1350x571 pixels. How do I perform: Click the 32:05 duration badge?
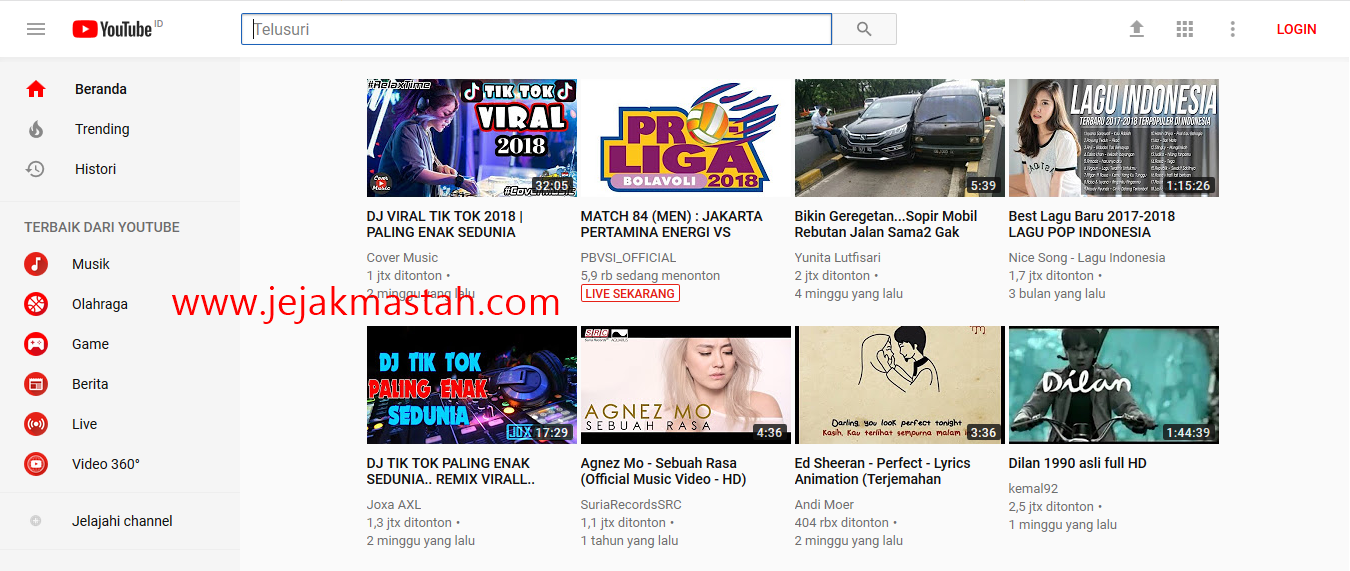[552, 186]
